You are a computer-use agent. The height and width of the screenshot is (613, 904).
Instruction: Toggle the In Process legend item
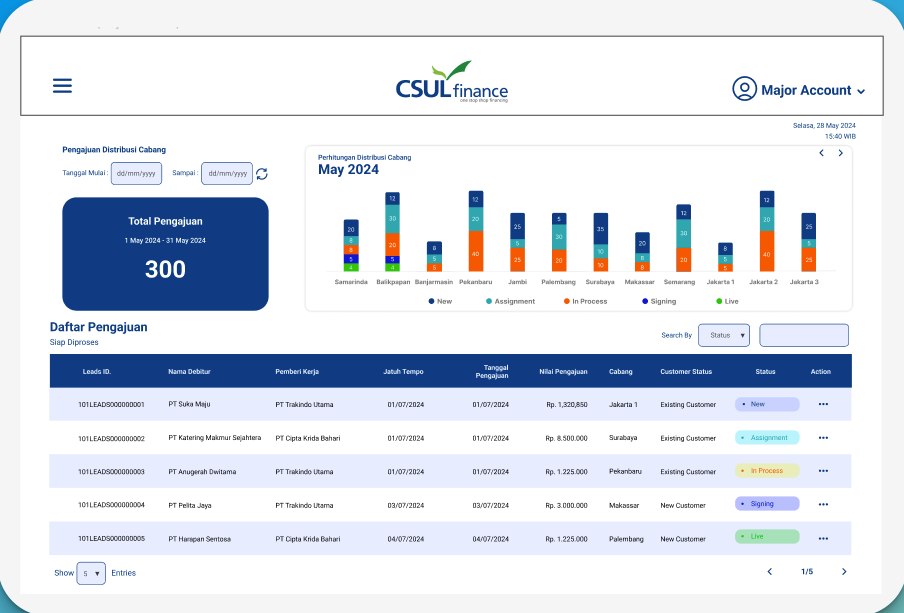[585, 301]
